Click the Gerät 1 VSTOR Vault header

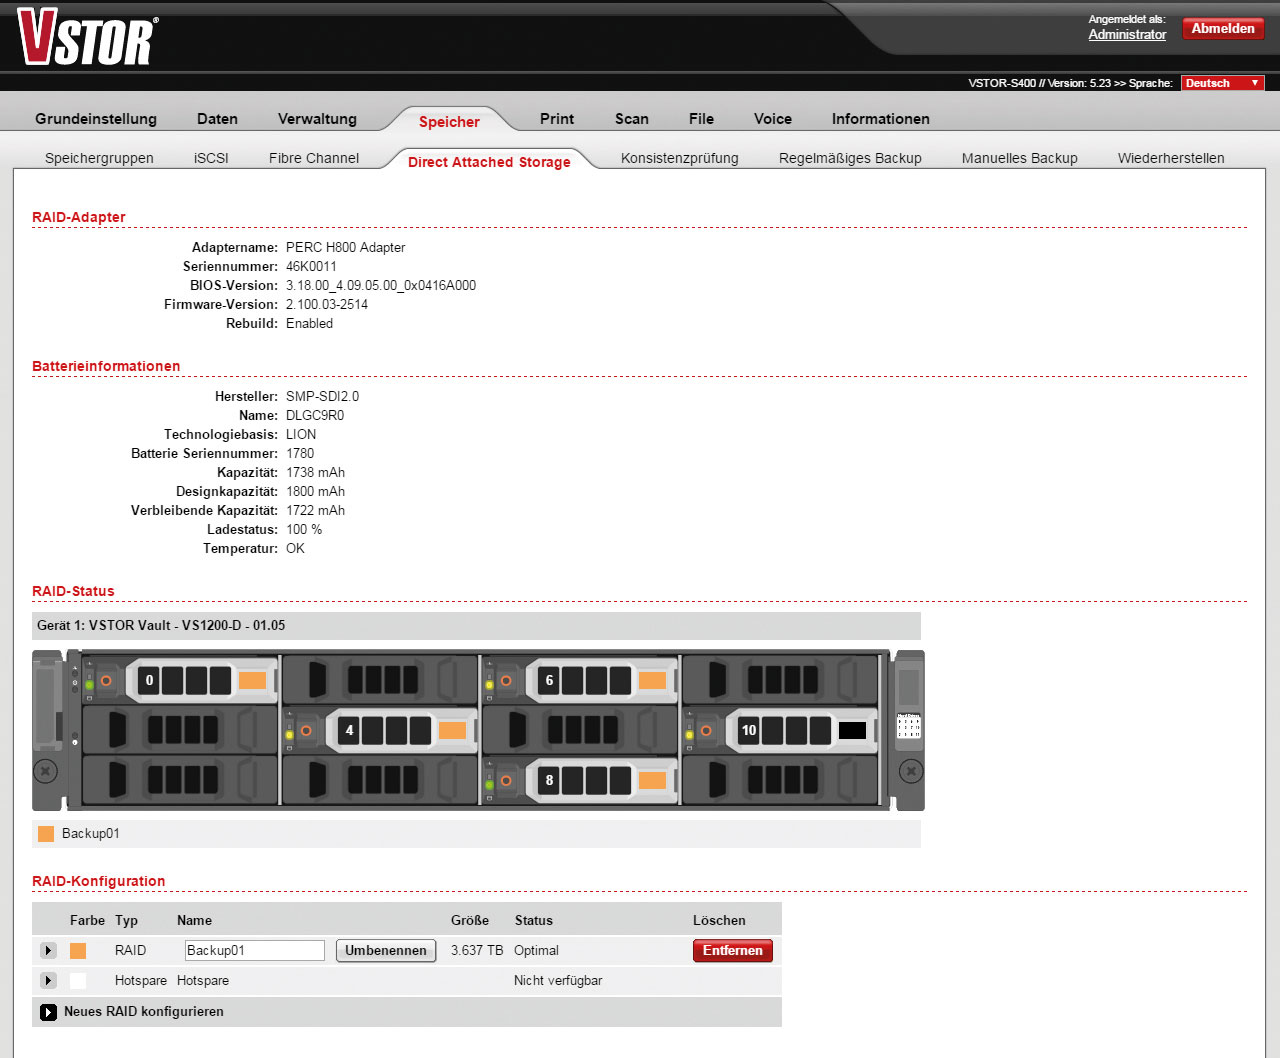click(x=476, y=626)
